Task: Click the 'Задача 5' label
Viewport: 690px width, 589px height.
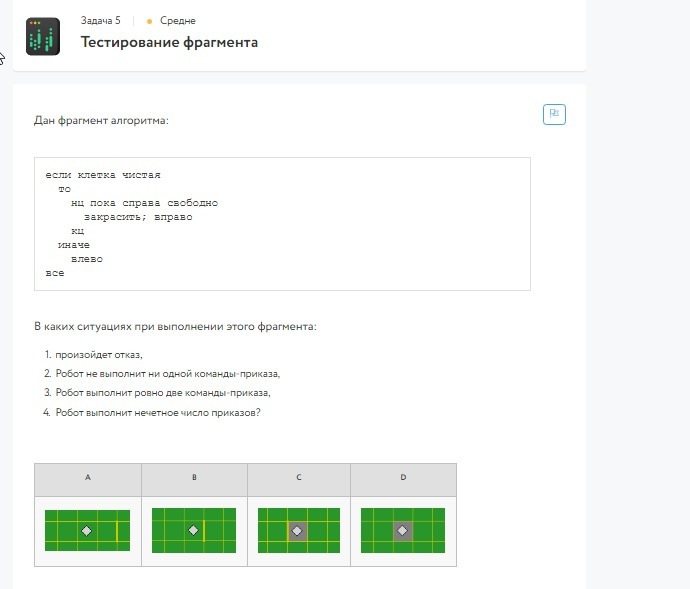Action: point(100,21)
